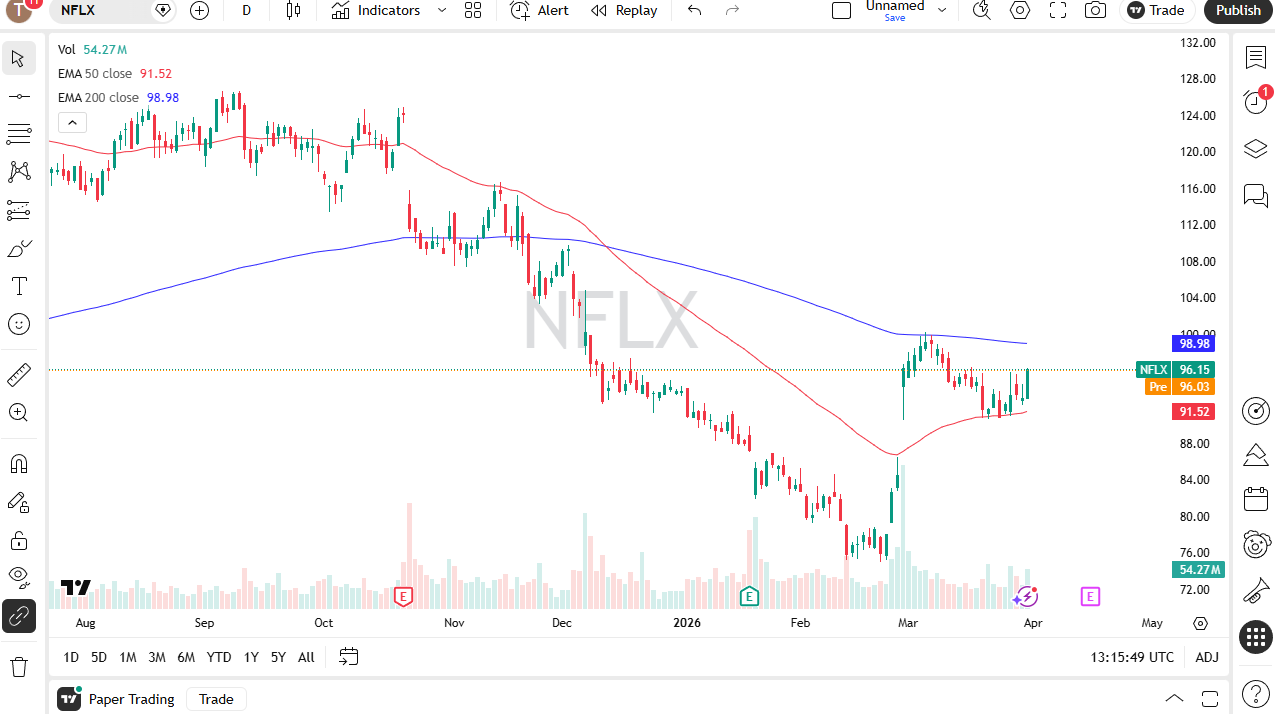The height and width of the screenshot is (714, 1275).
Task: Expand the bottom trading panel chevron
Action: [x=1175, y=699]
